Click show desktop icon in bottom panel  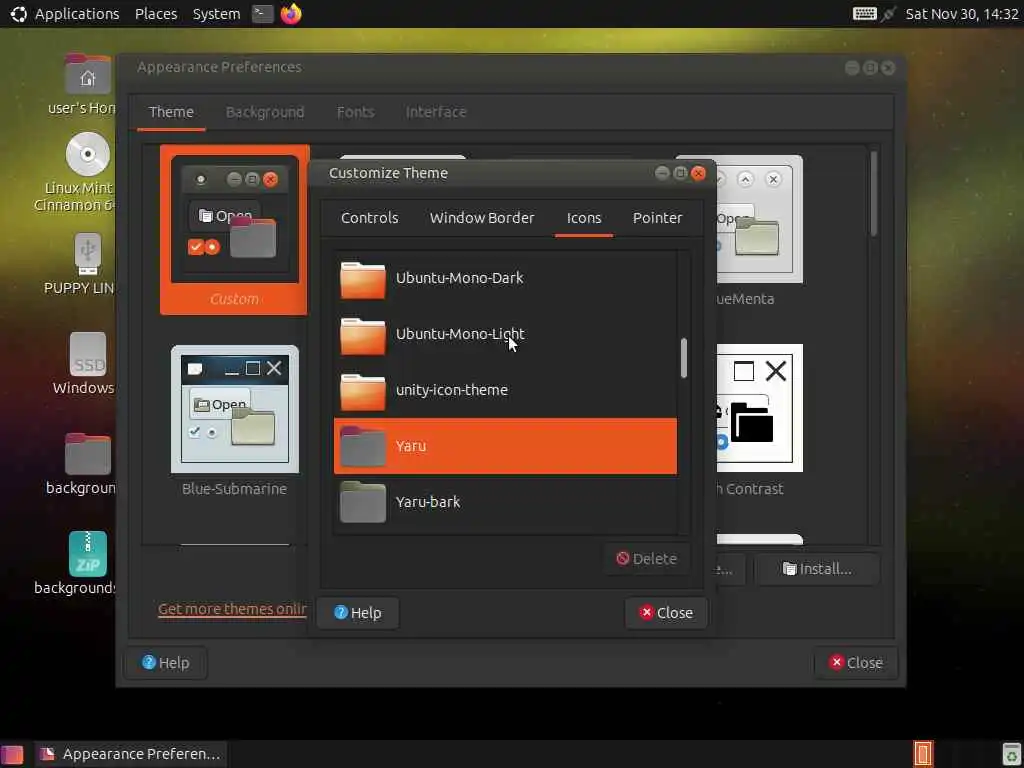(12, 754)
